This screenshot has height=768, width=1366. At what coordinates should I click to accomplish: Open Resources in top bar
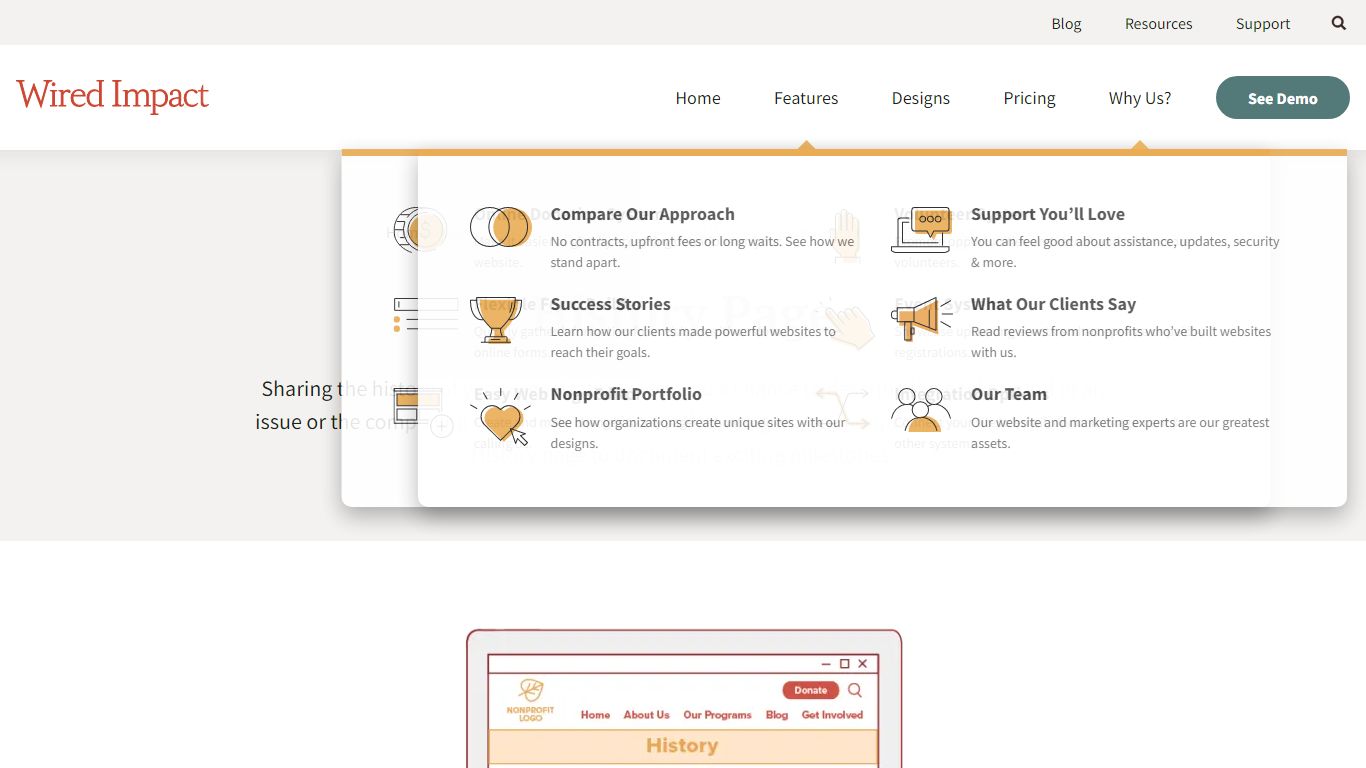click(1158, 23)
